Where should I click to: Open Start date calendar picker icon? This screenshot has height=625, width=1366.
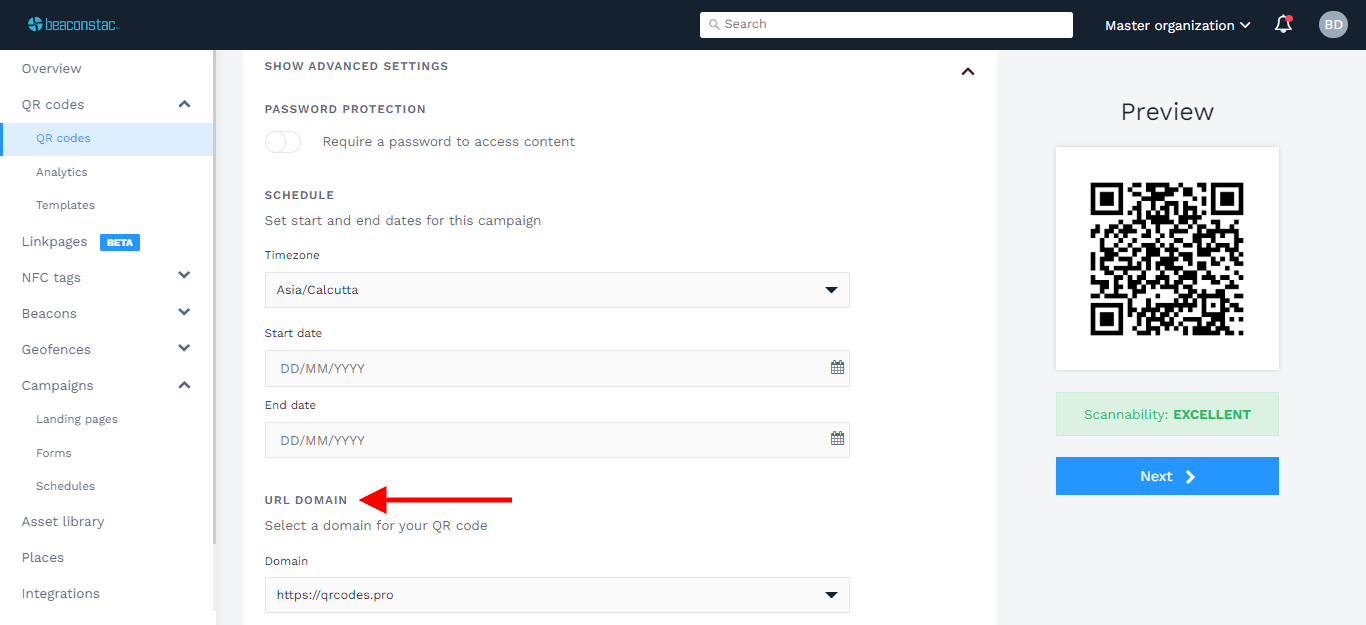pos(837,368)
